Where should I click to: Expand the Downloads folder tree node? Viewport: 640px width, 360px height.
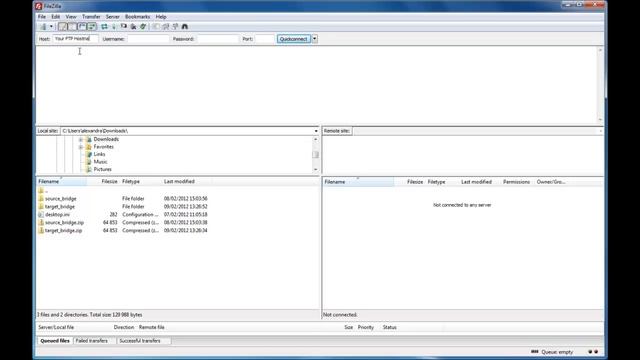81,139
